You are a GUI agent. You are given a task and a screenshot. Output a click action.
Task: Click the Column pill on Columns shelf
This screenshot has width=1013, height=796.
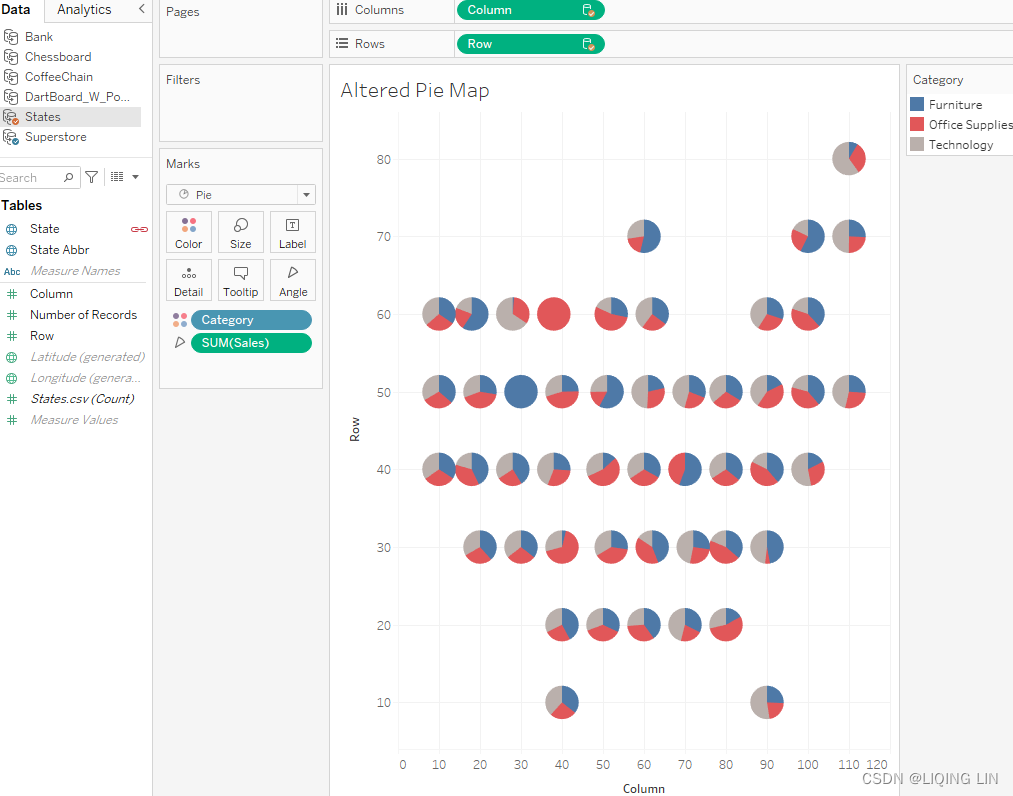pyautogui.click(x=530, y=10)
